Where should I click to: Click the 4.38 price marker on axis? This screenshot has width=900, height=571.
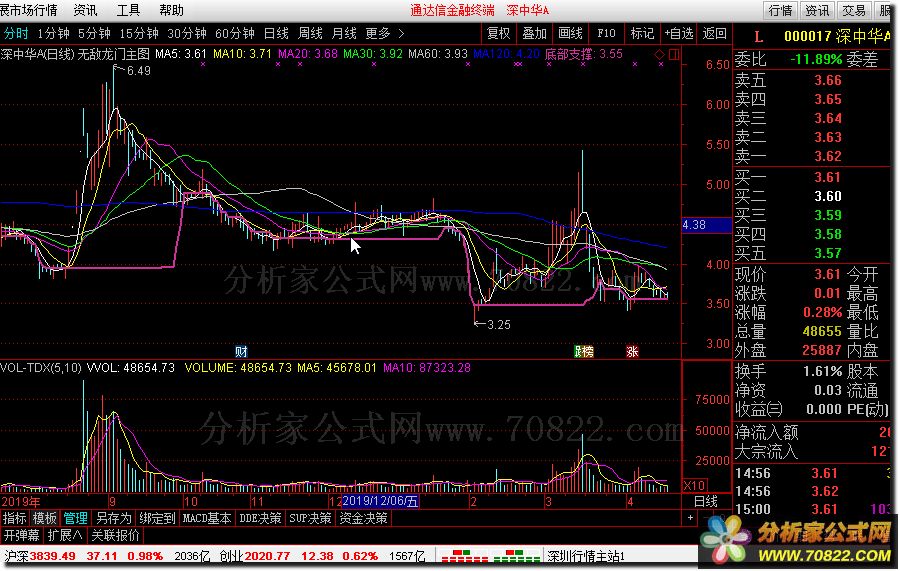click(x=707, y=225)
